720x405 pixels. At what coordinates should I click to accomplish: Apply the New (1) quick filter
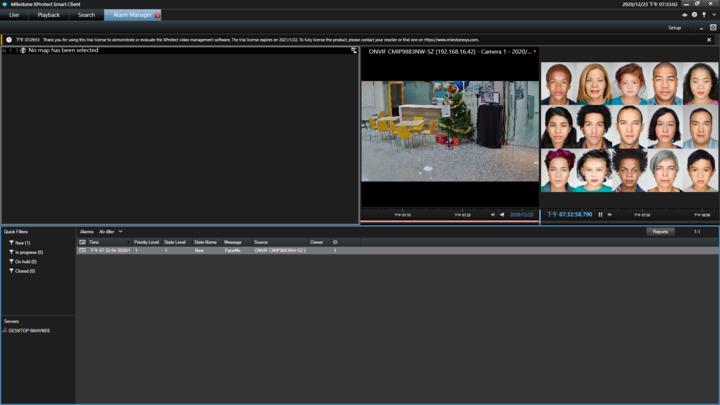(x=21, y=243)
